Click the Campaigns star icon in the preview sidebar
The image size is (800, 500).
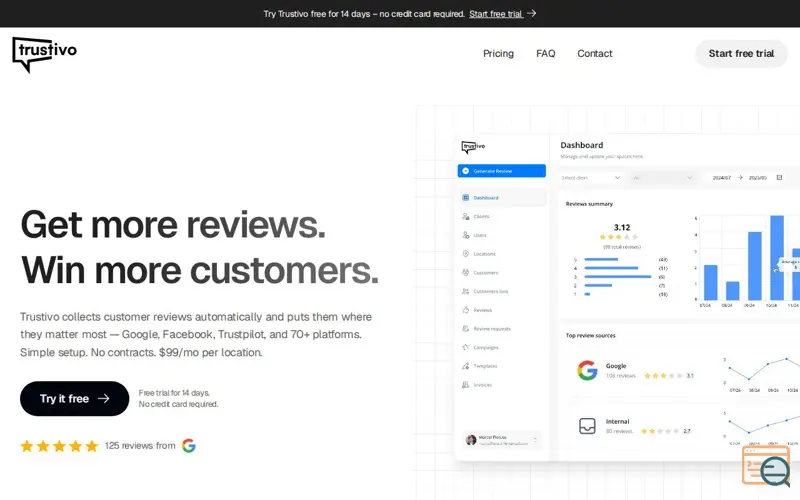click(x=465, y=347)
